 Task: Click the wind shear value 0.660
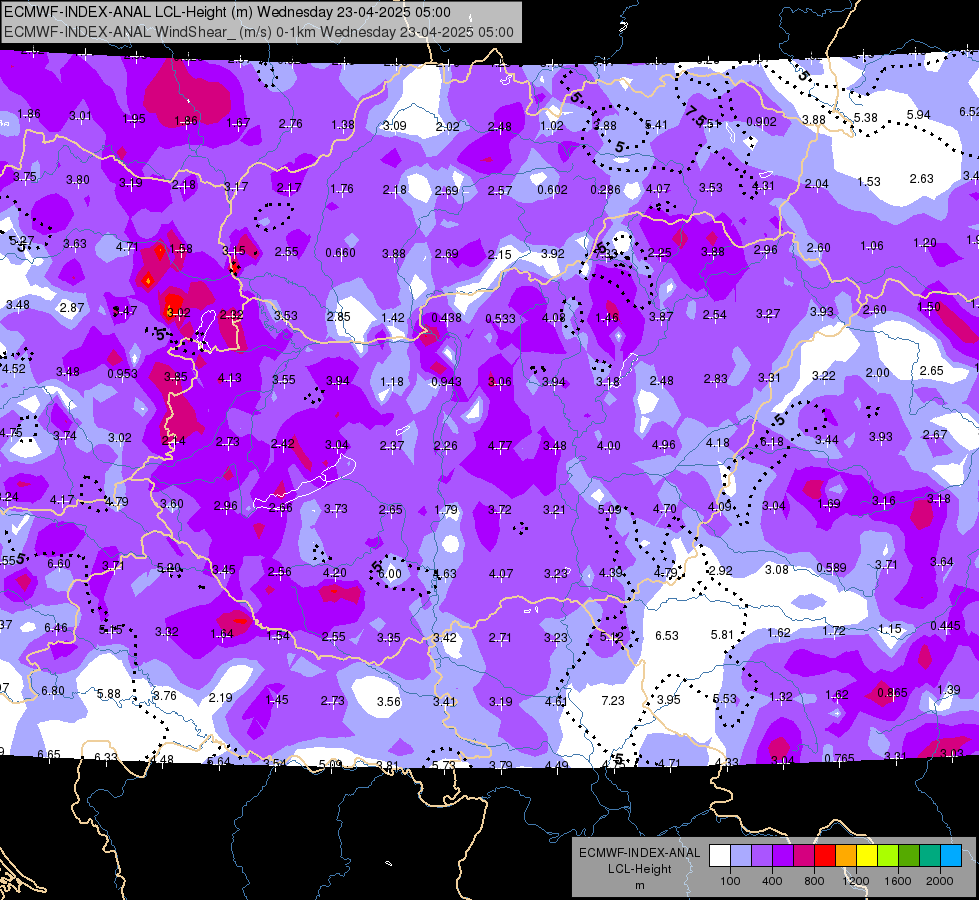[340, 252]
